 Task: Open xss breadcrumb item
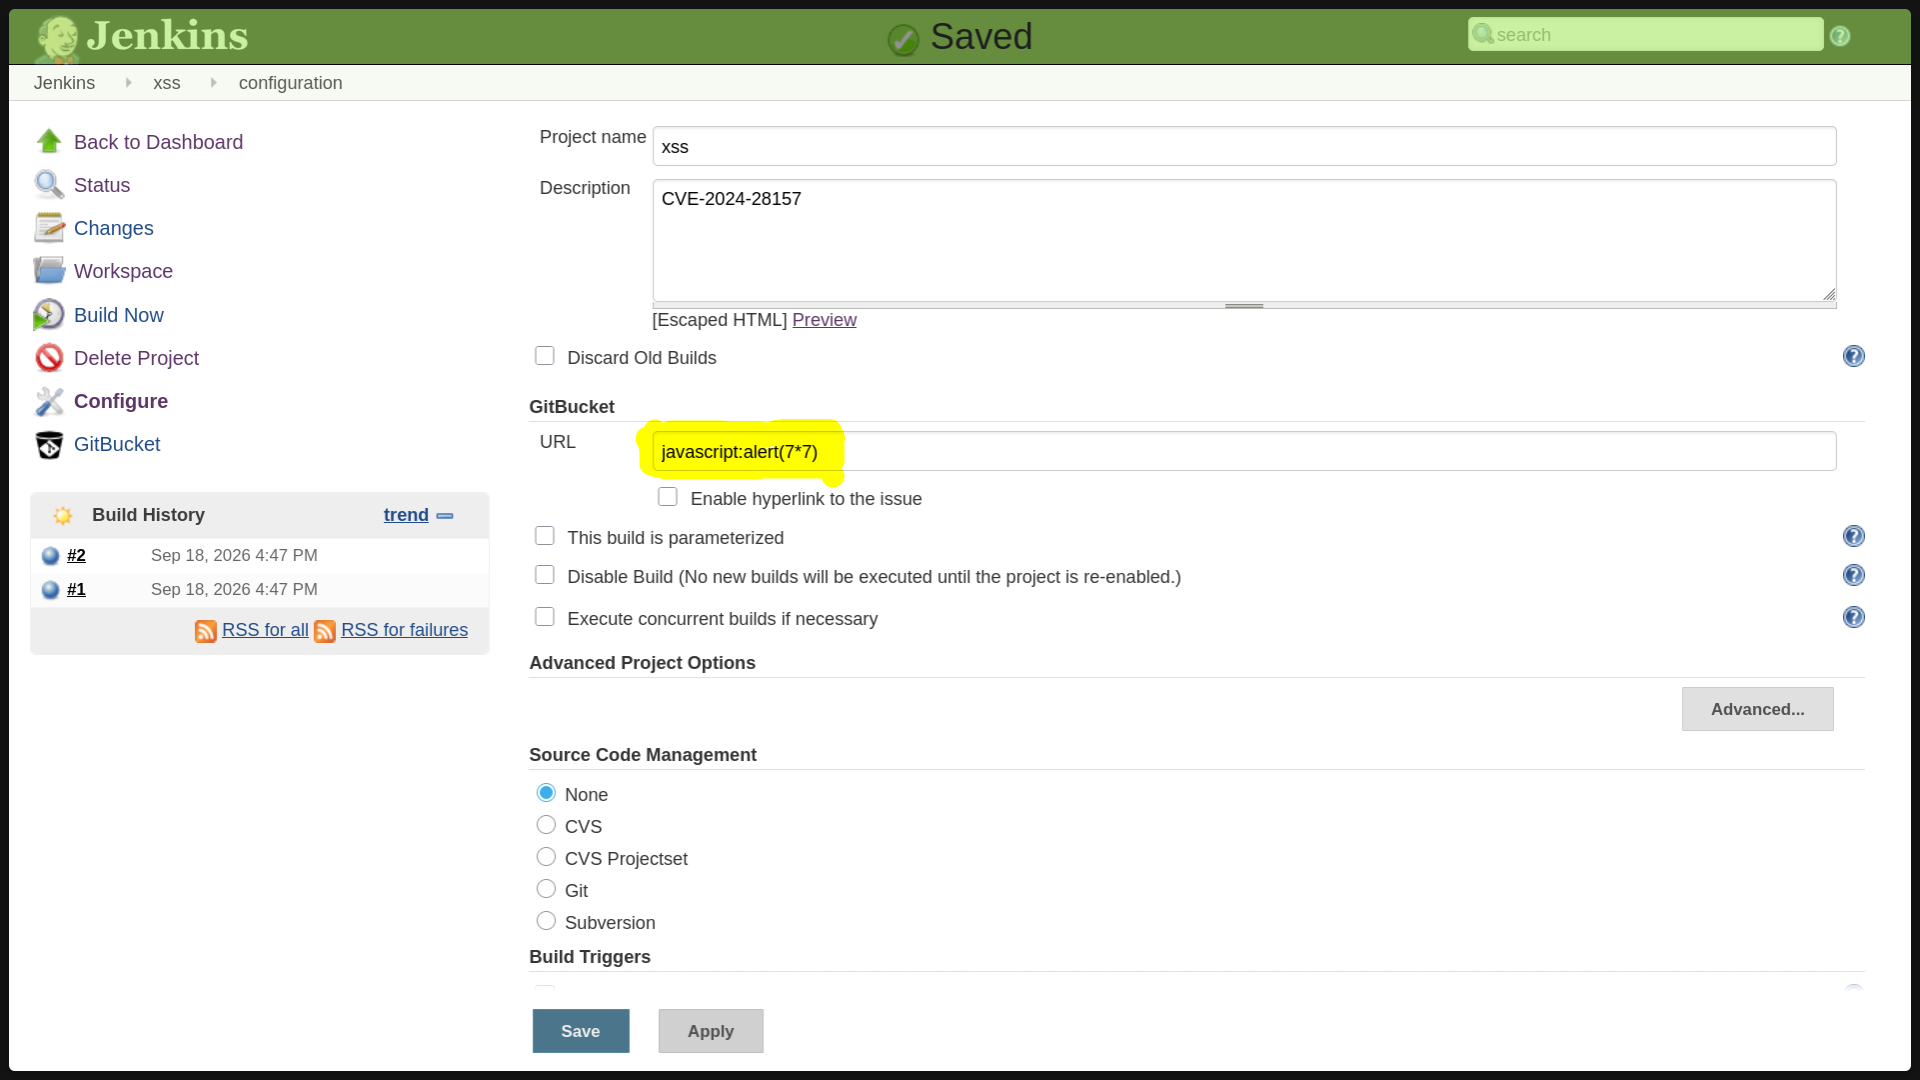point(167,83)
